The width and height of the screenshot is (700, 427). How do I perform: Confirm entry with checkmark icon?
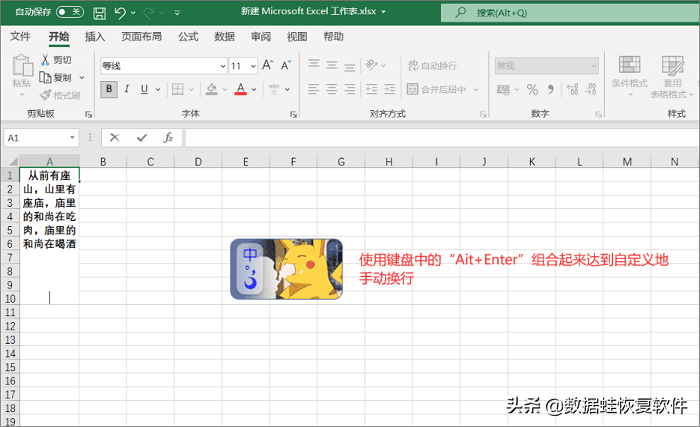[142, 138]
